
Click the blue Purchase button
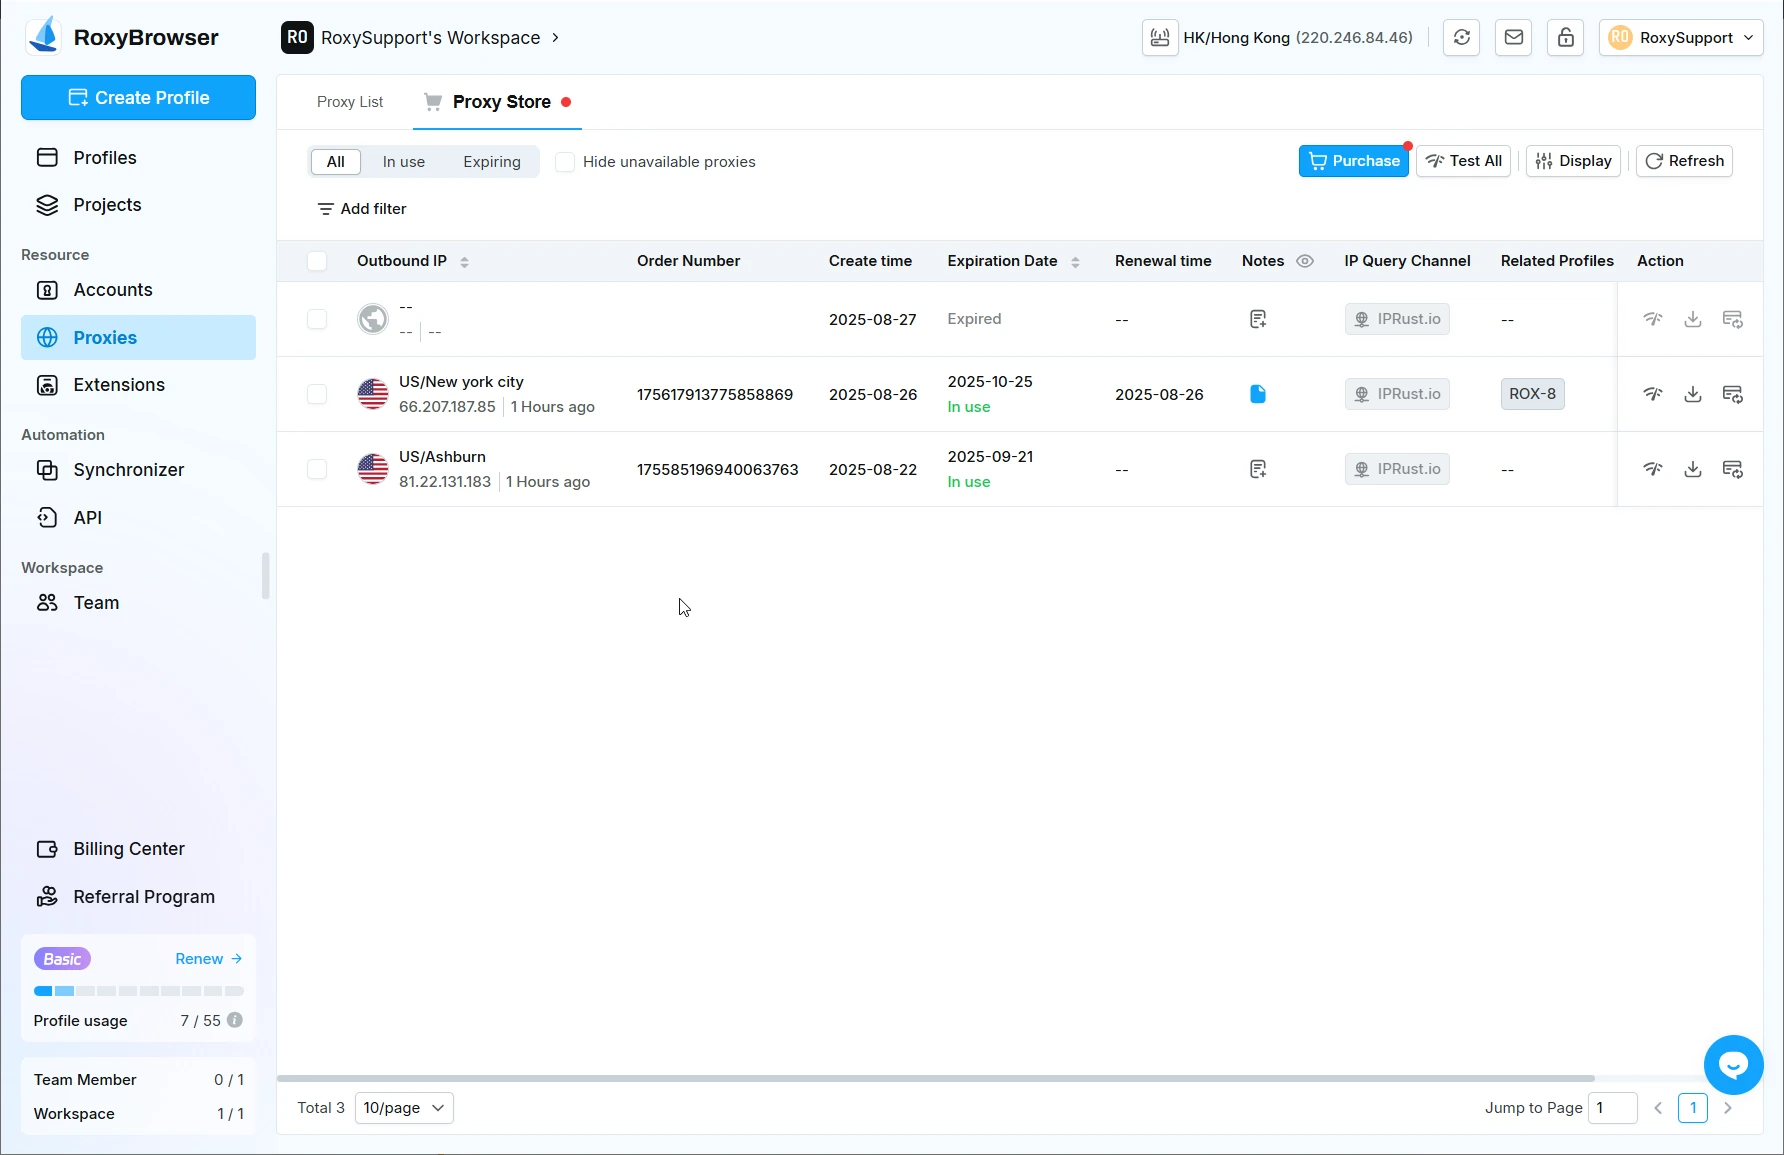(x=1353, y=161)
